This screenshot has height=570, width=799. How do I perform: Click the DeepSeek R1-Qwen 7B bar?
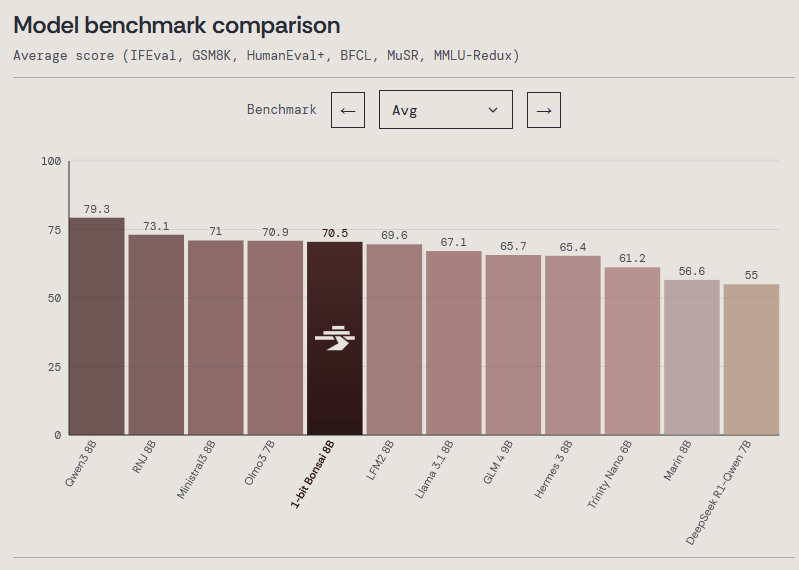click(x=751, y=360)
